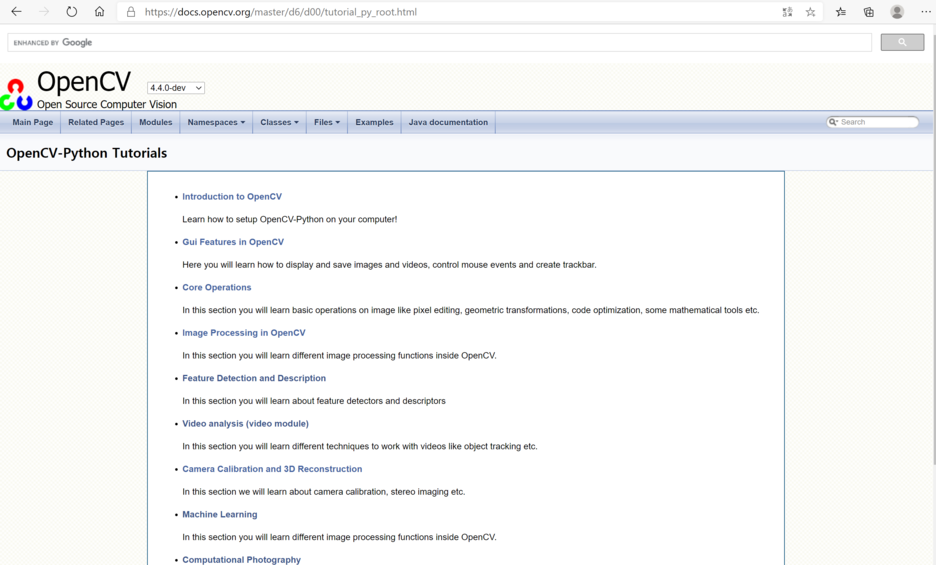Open the Main Page tab
The height and width of the screenshot is (565, 936).
(x=33, y=122)
